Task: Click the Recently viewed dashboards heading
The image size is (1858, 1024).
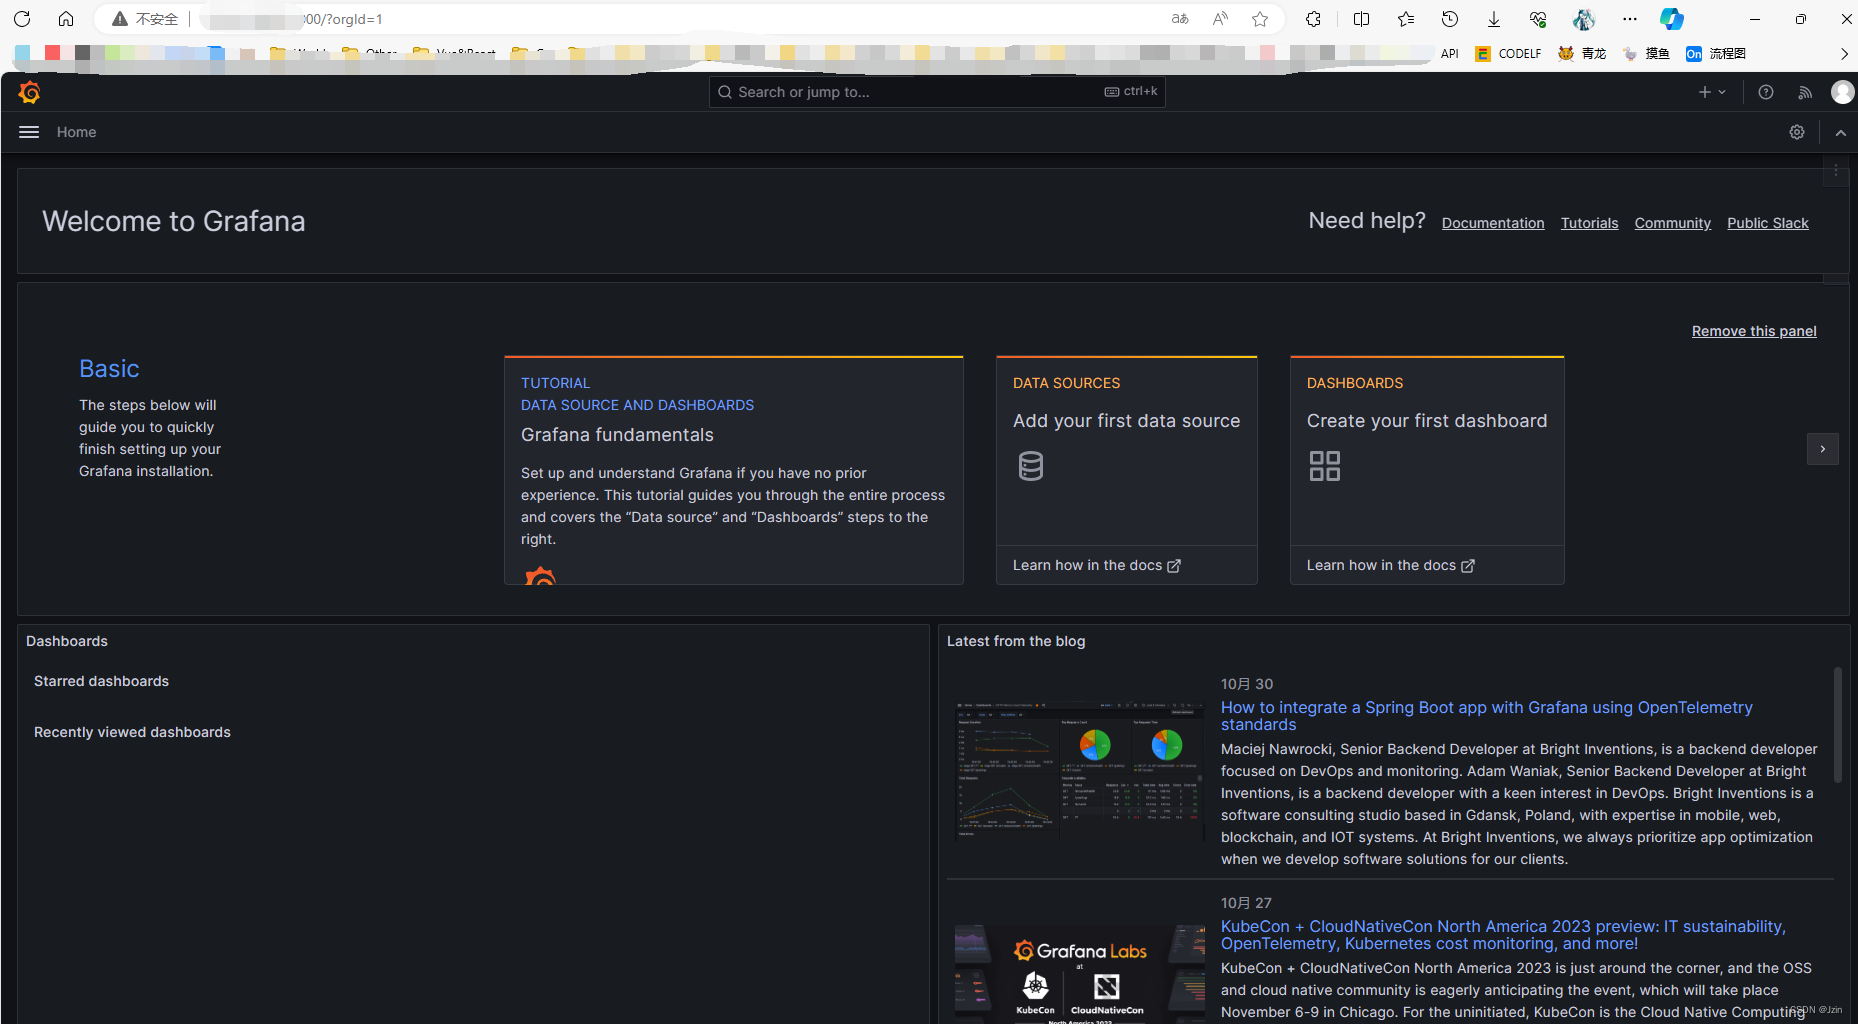Action: 132,732
